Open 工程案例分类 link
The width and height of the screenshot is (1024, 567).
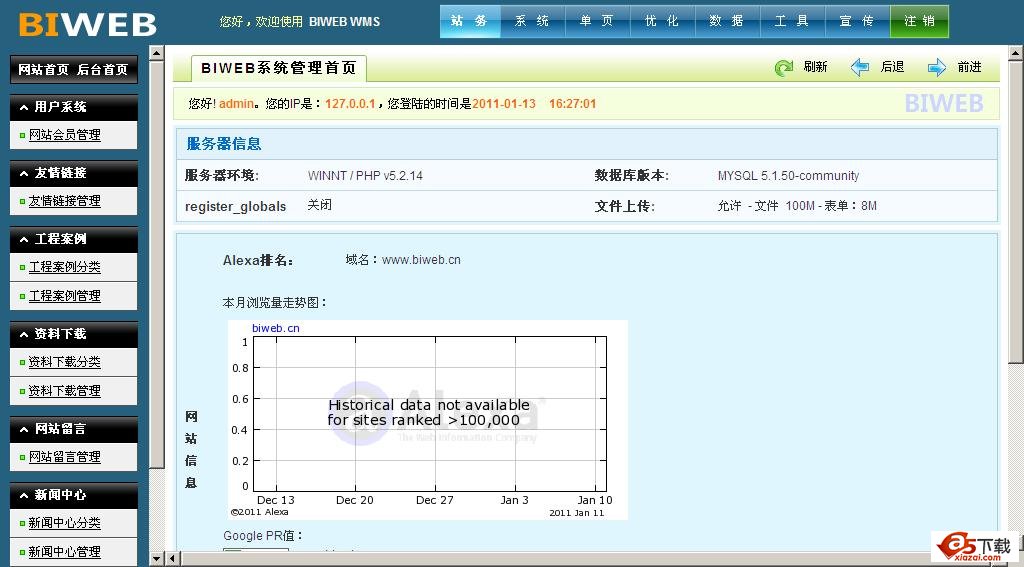pyautogui.click(x=65, y=267)
